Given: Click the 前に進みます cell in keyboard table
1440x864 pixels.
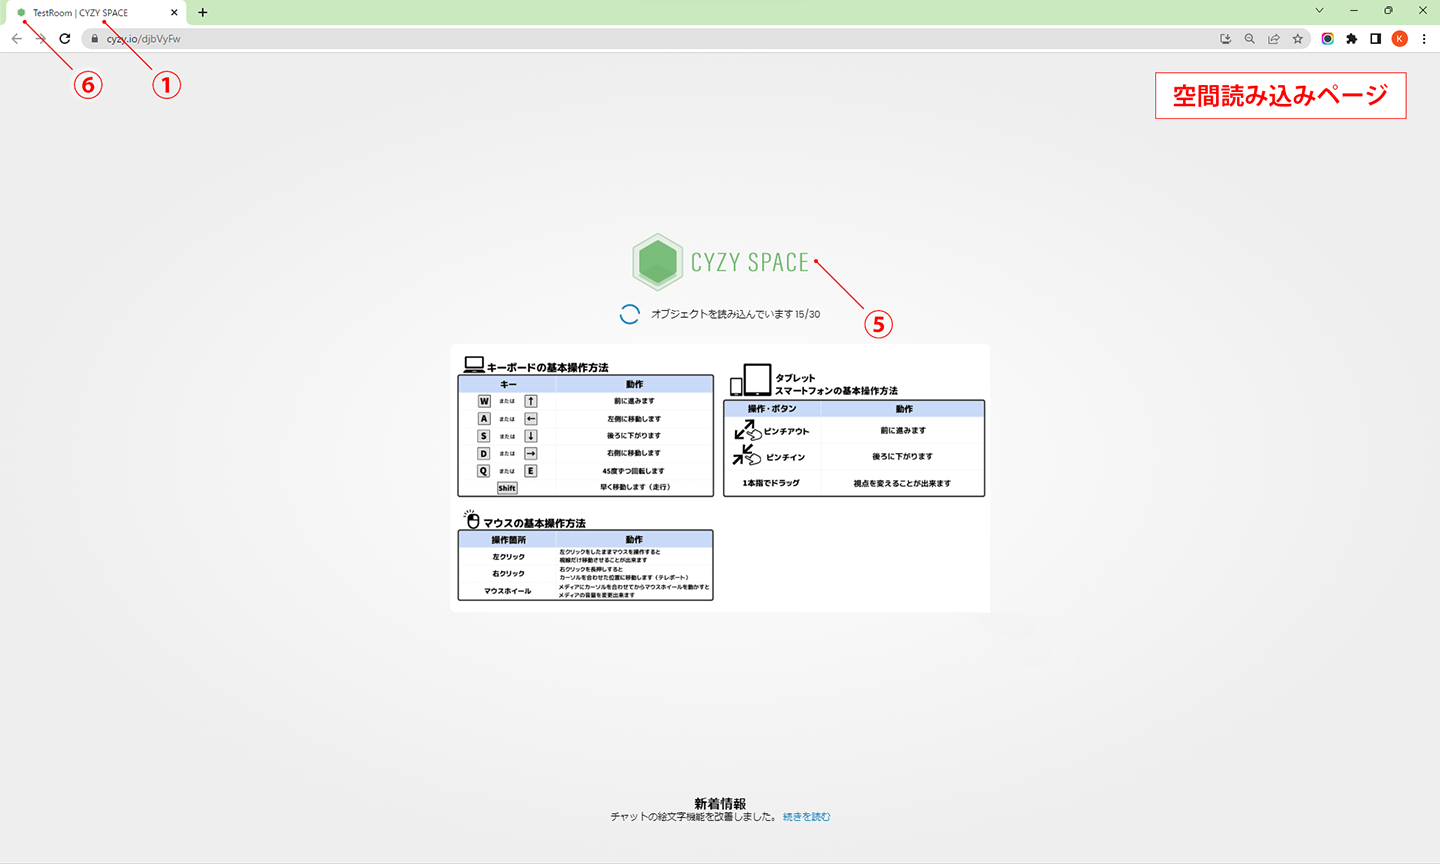Looking at the screenshot, I should (634, 401).
